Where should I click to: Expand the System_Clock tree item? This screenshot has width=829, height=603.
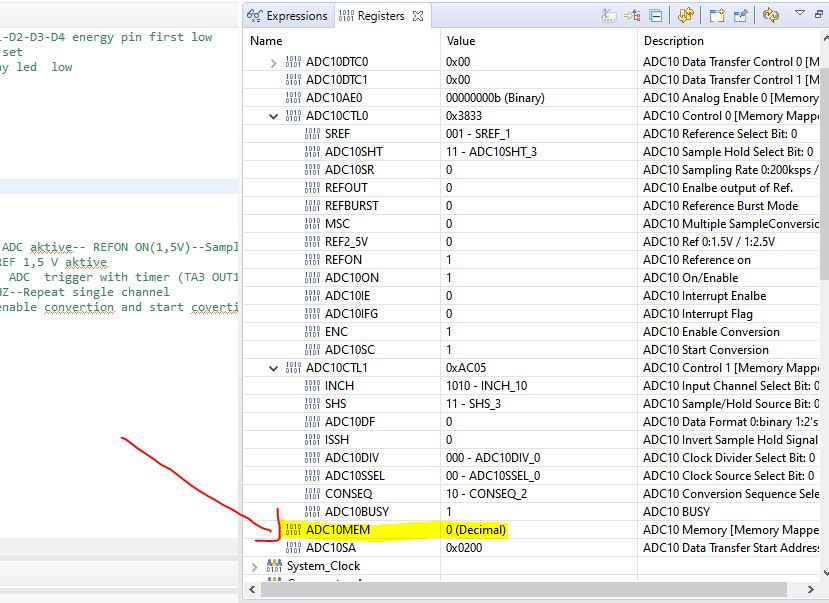coord(253,565)
